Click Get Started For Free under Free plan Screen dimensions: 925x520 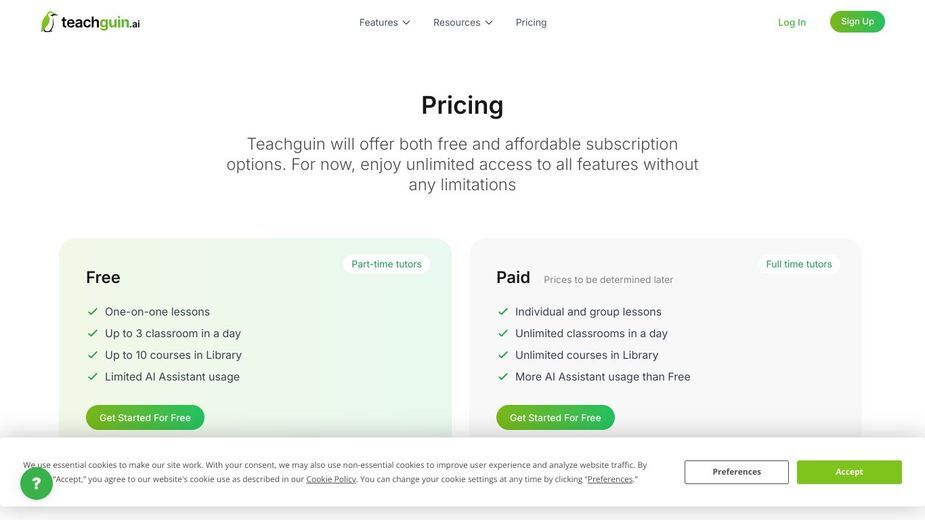[145, 417]
